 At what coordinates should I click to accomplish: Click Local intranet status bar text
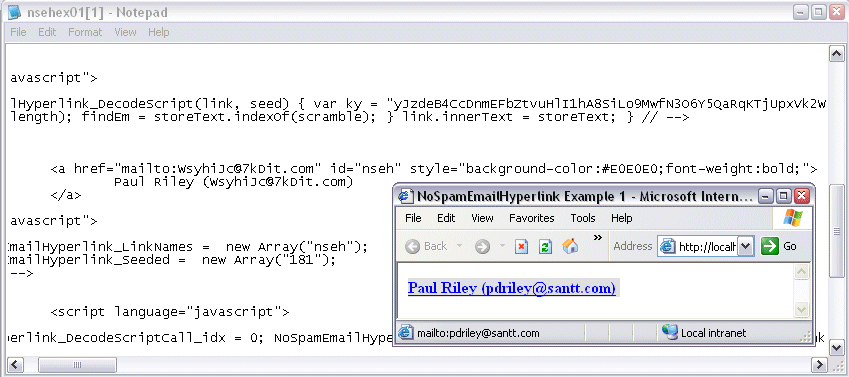[x=714, y=333]
